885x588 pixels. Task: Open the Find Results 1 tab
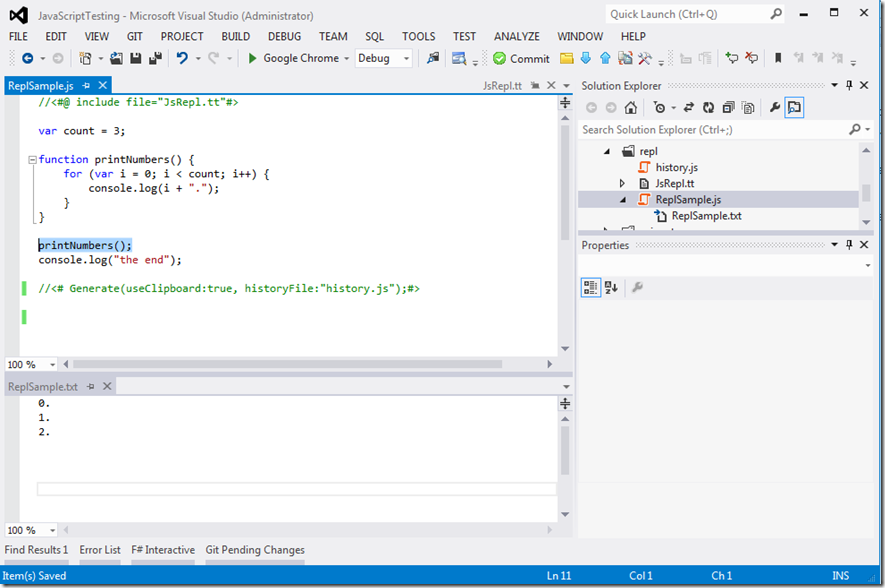(x=36, y=550)
